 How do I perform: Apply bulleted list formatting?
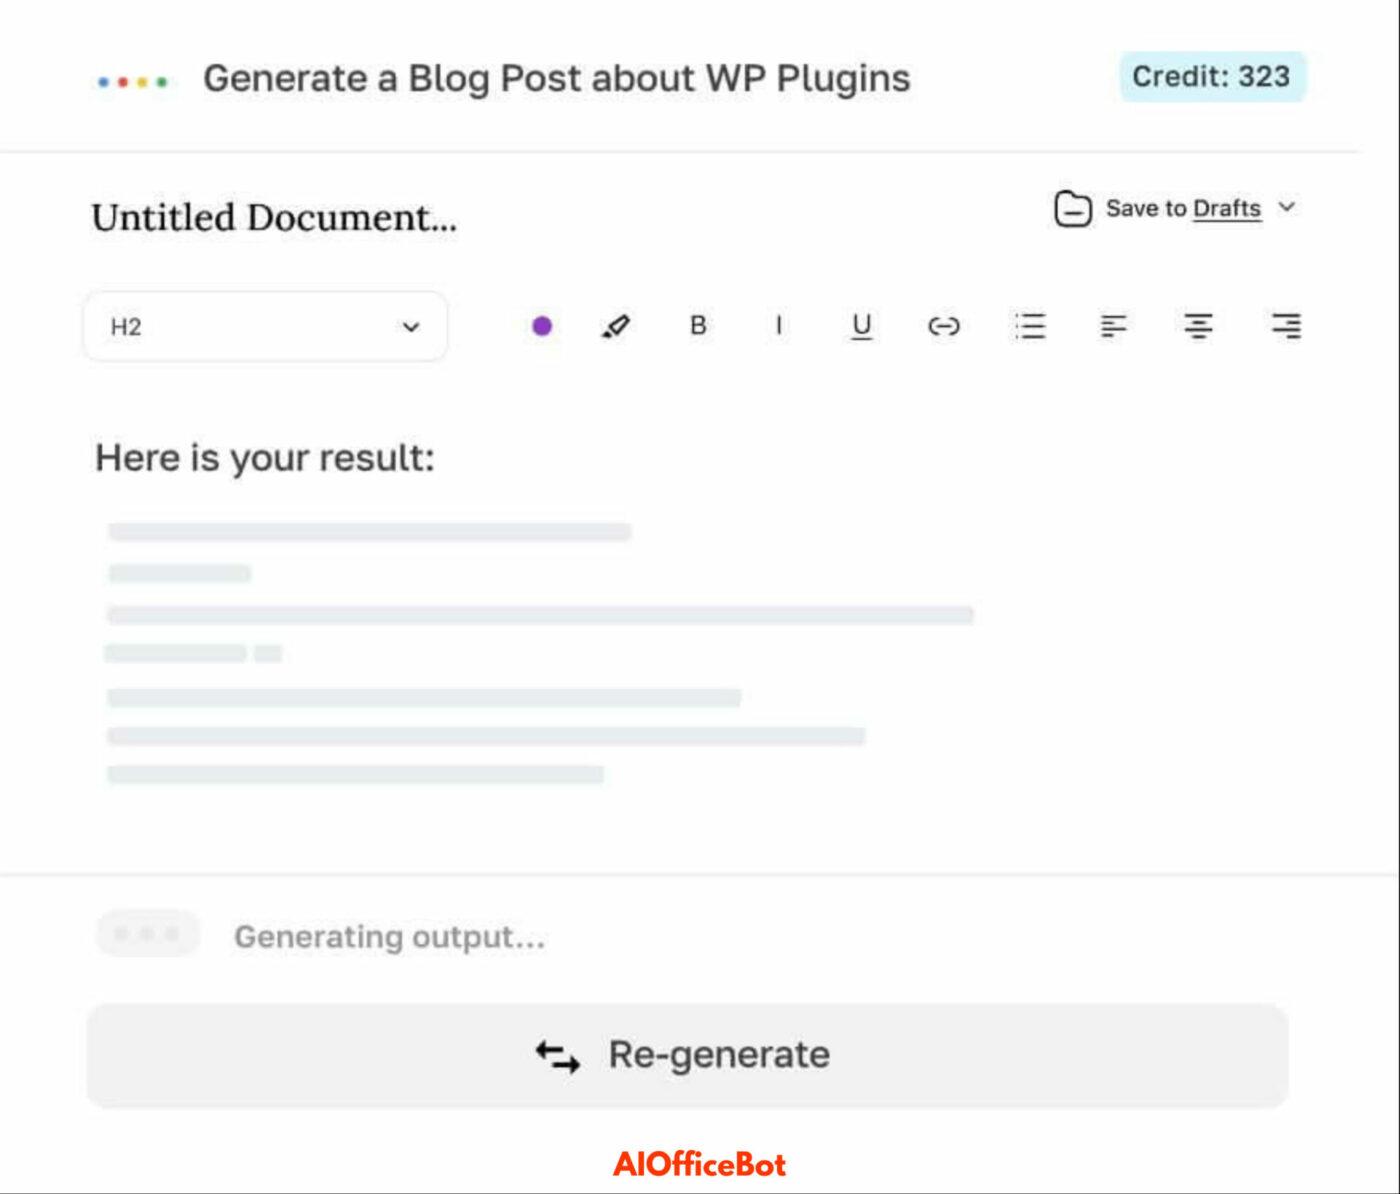tap(1030, 326)
